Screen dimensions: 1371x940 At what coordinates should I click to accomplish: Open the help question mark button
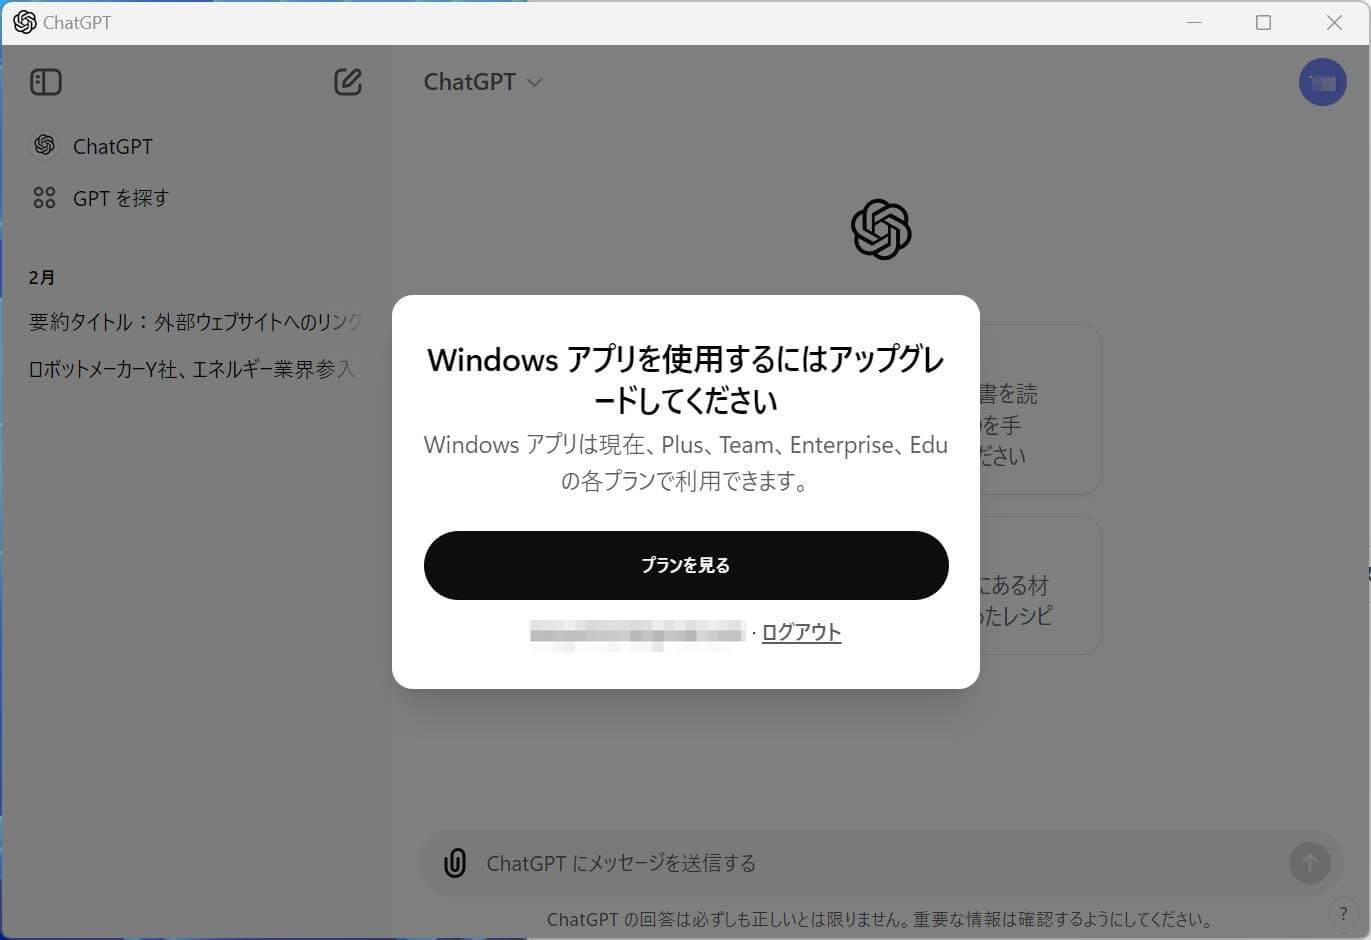click(1343, 913)
